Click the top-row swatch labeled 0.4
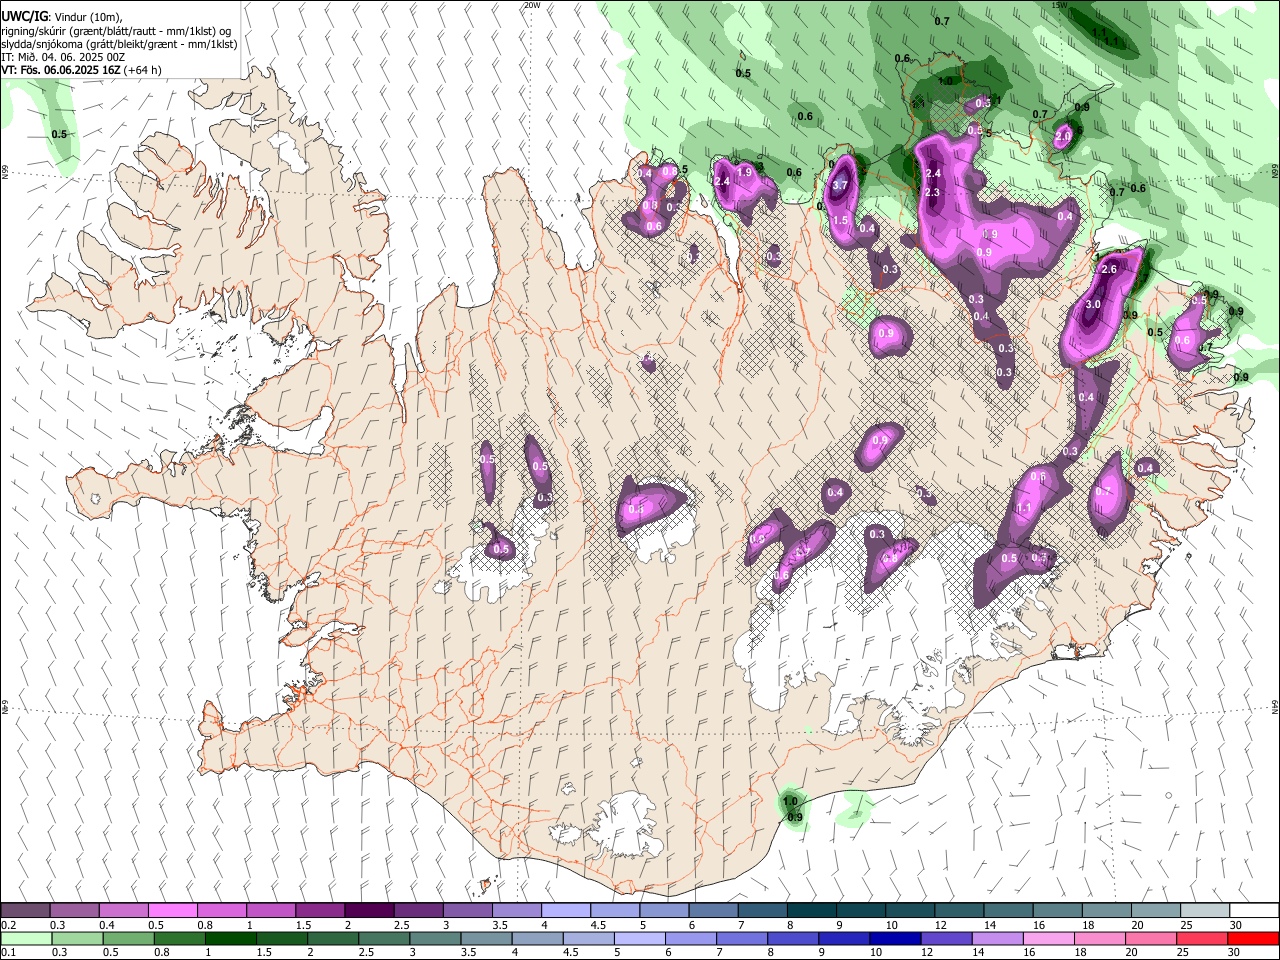Screen dimensions: 1280x960 click(x=123, y=911)
